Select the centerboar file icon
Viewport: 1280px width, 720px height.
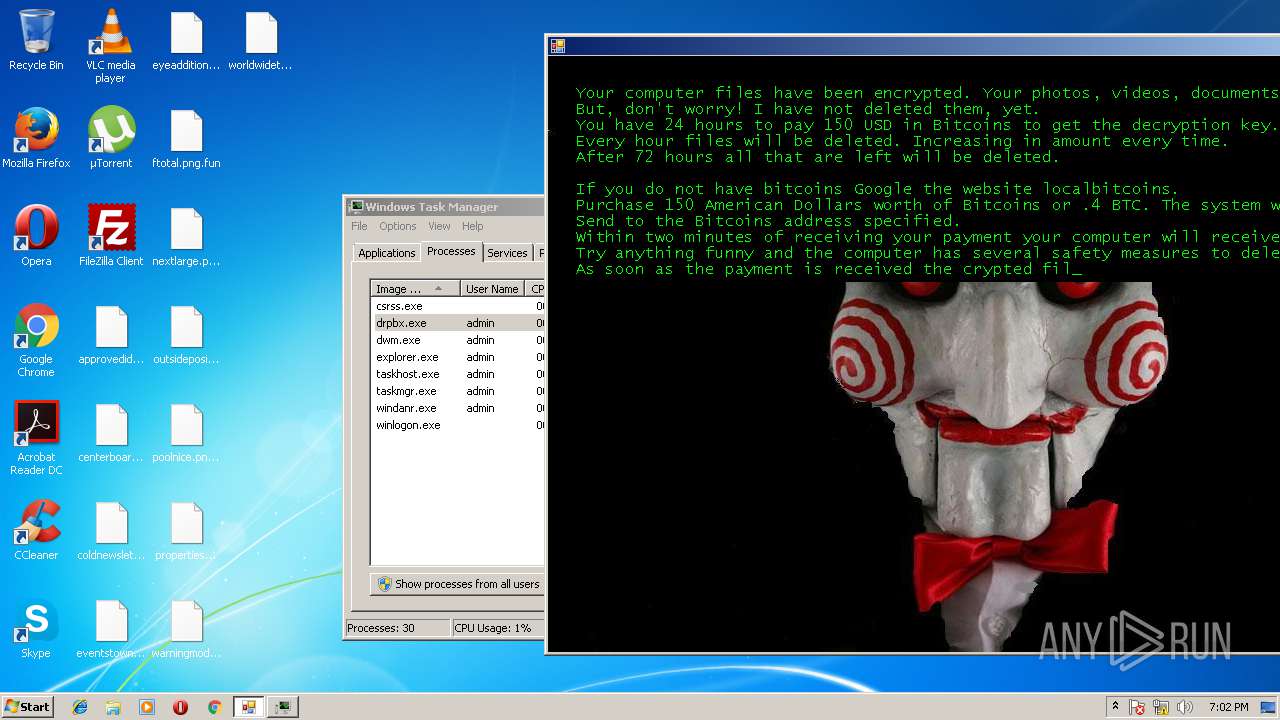click(111, 432)
